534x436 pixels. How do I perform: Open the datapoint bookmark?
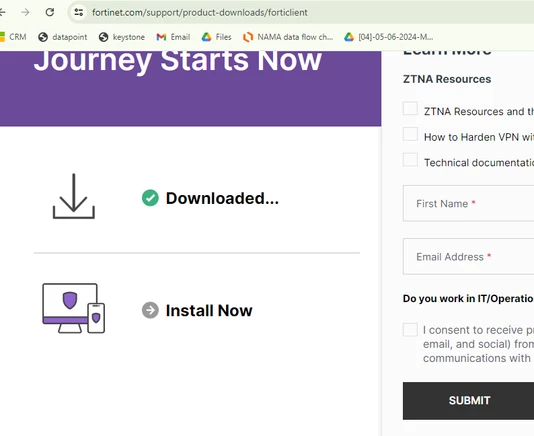(63, 37)
